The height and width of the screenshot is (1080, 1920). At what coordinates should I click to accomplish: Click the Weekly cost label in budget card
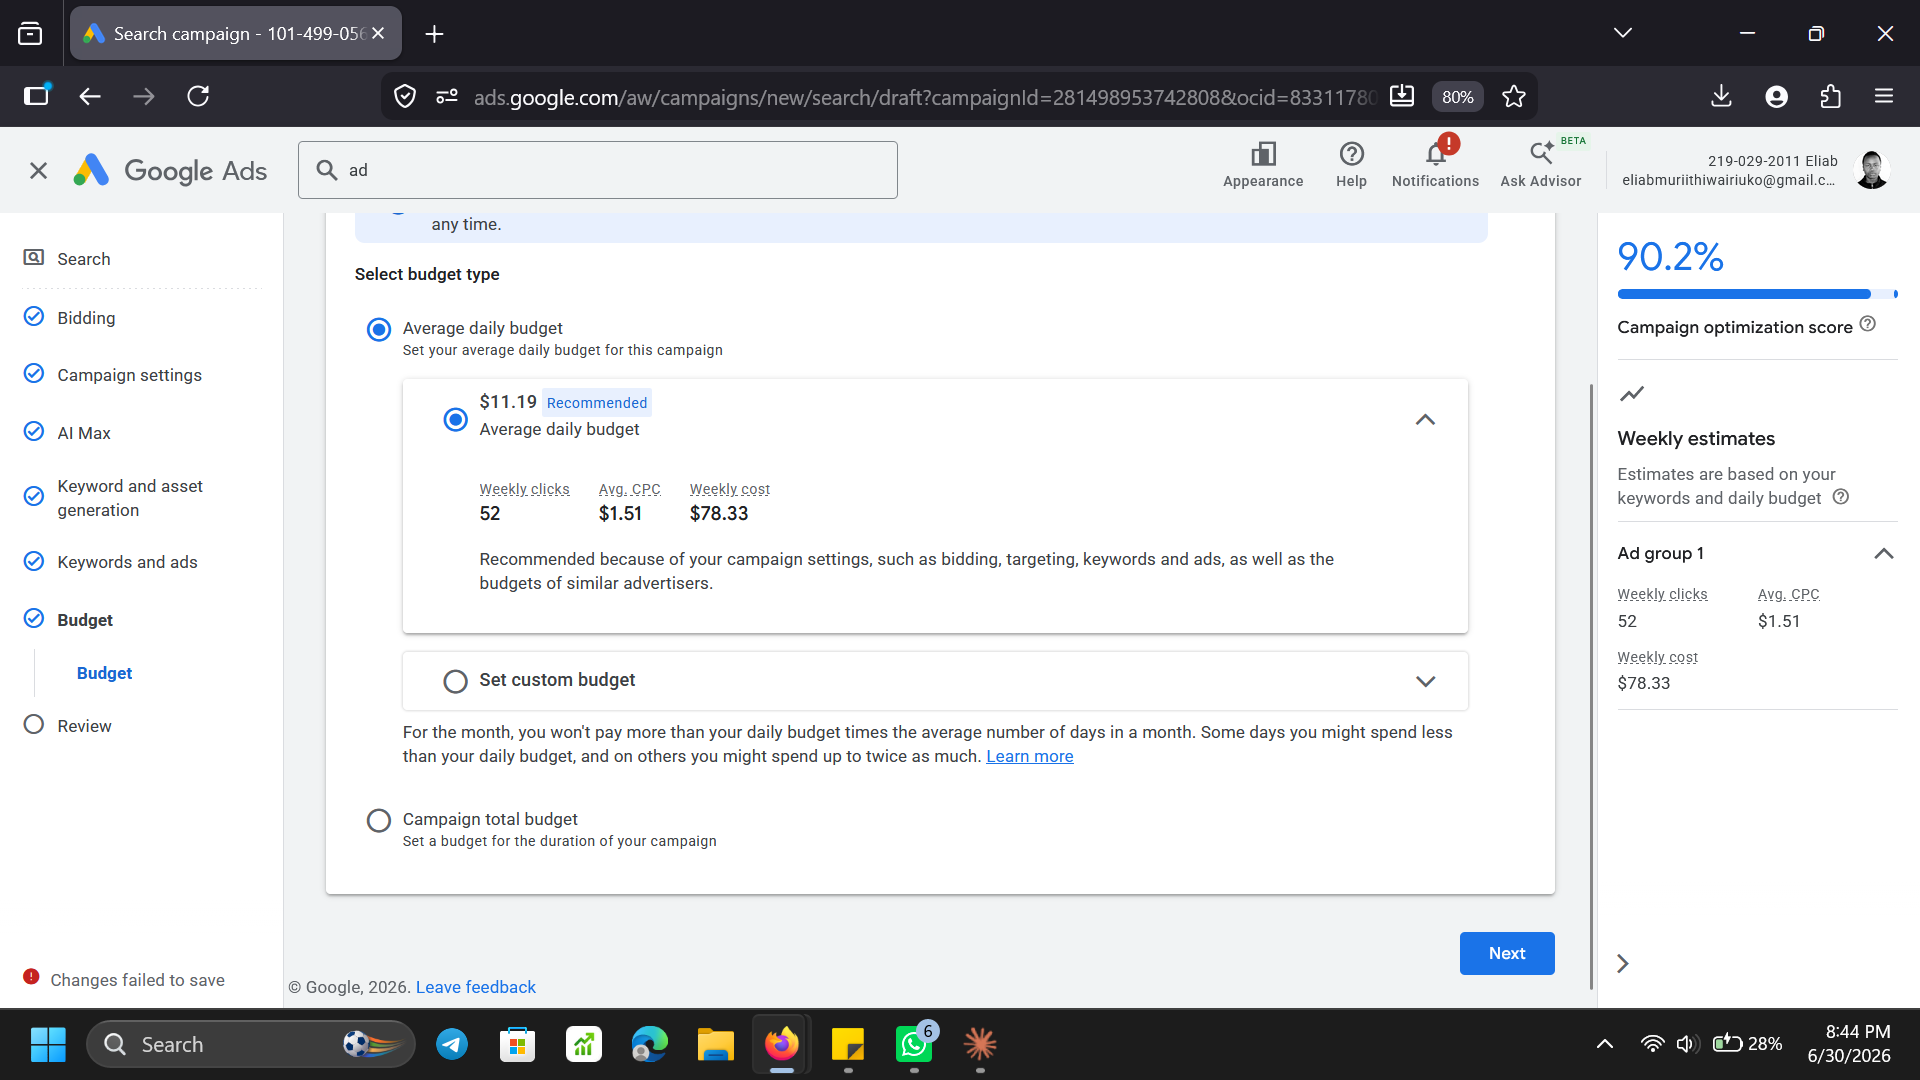729,489
